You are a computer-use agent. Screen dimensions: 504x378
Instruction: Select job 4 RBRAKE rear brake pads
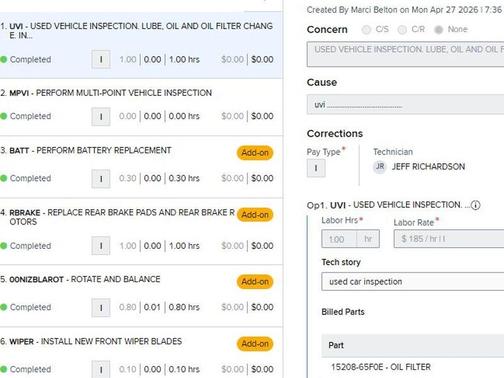pos(141,232)
